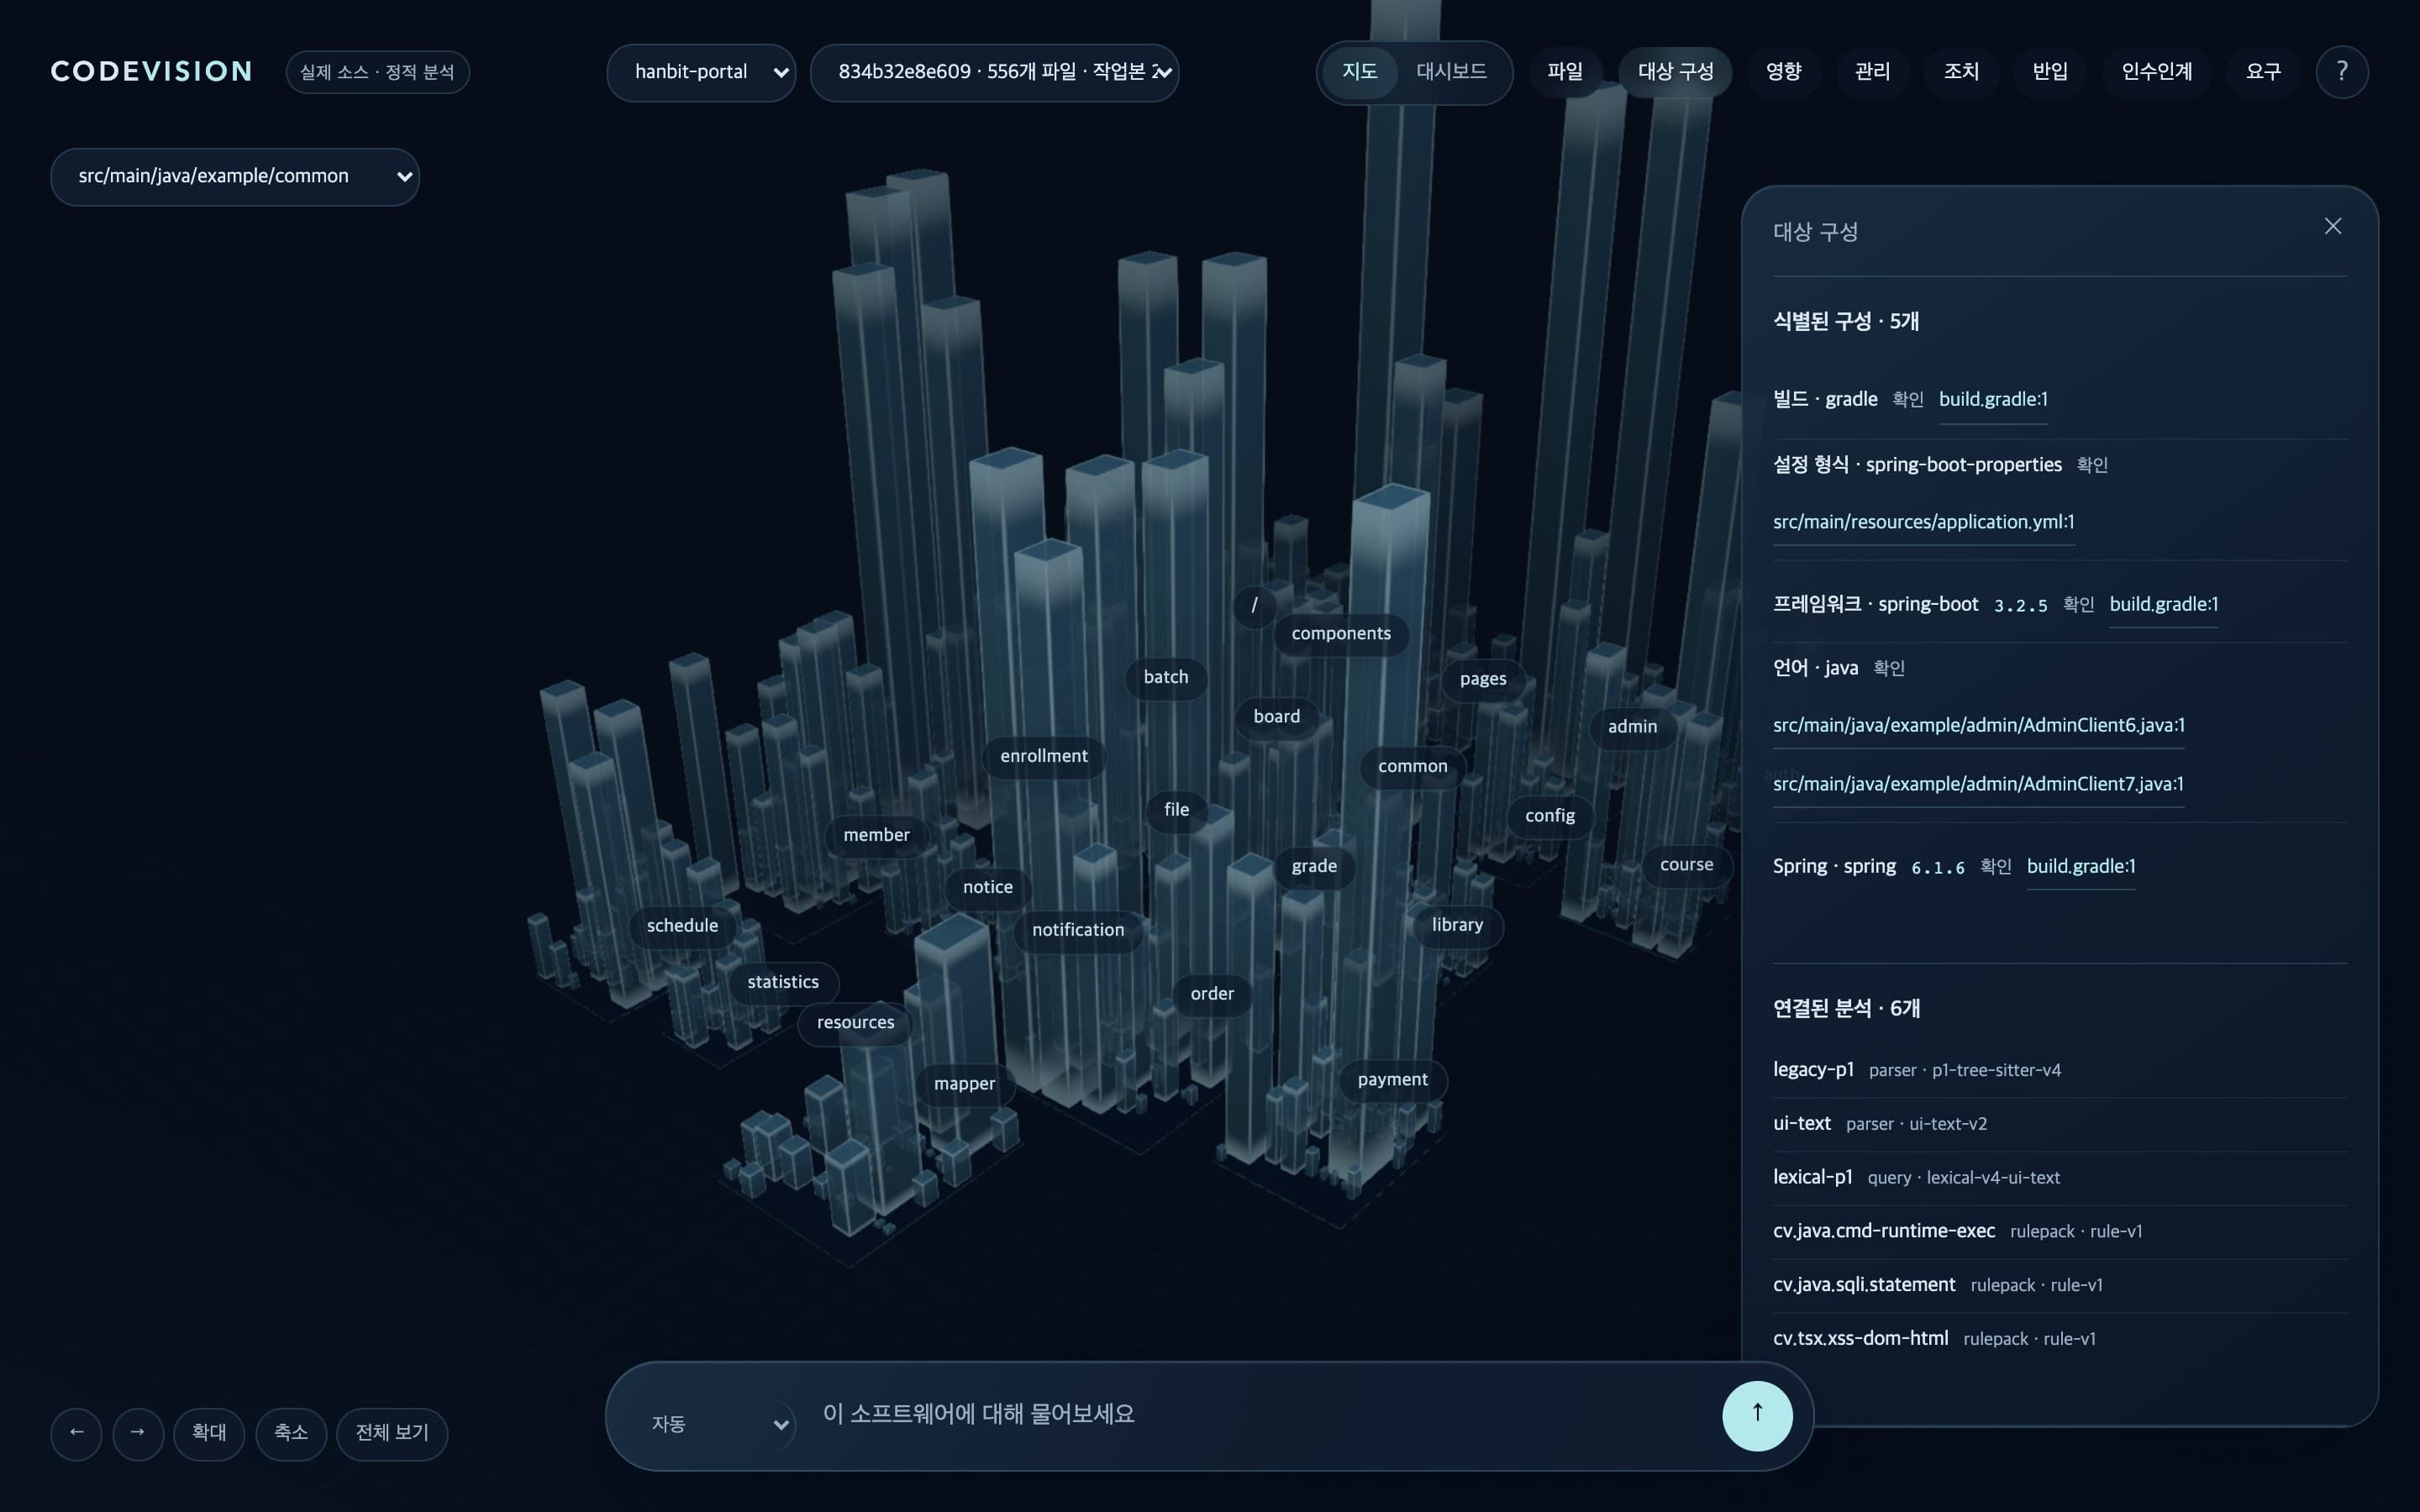The width and height of the screenshot is (2420, 1512).
Task: Click the legacy-p1 analysis row
Action: pos(2059,1070)
